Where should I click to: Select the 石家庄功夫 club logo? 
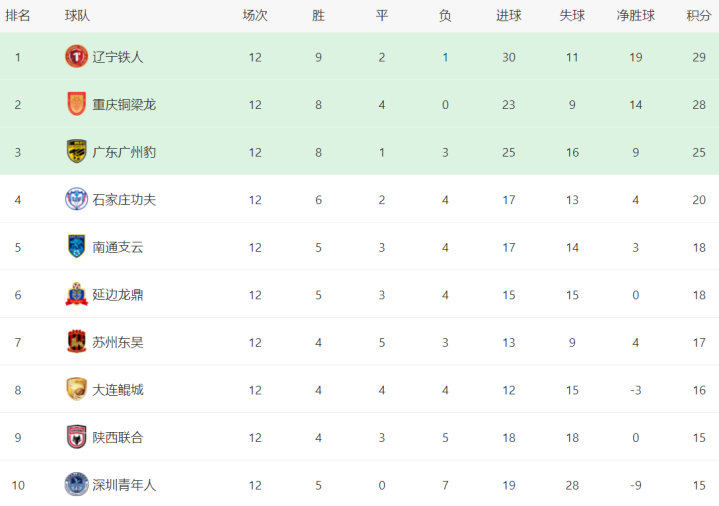(76, 199)
